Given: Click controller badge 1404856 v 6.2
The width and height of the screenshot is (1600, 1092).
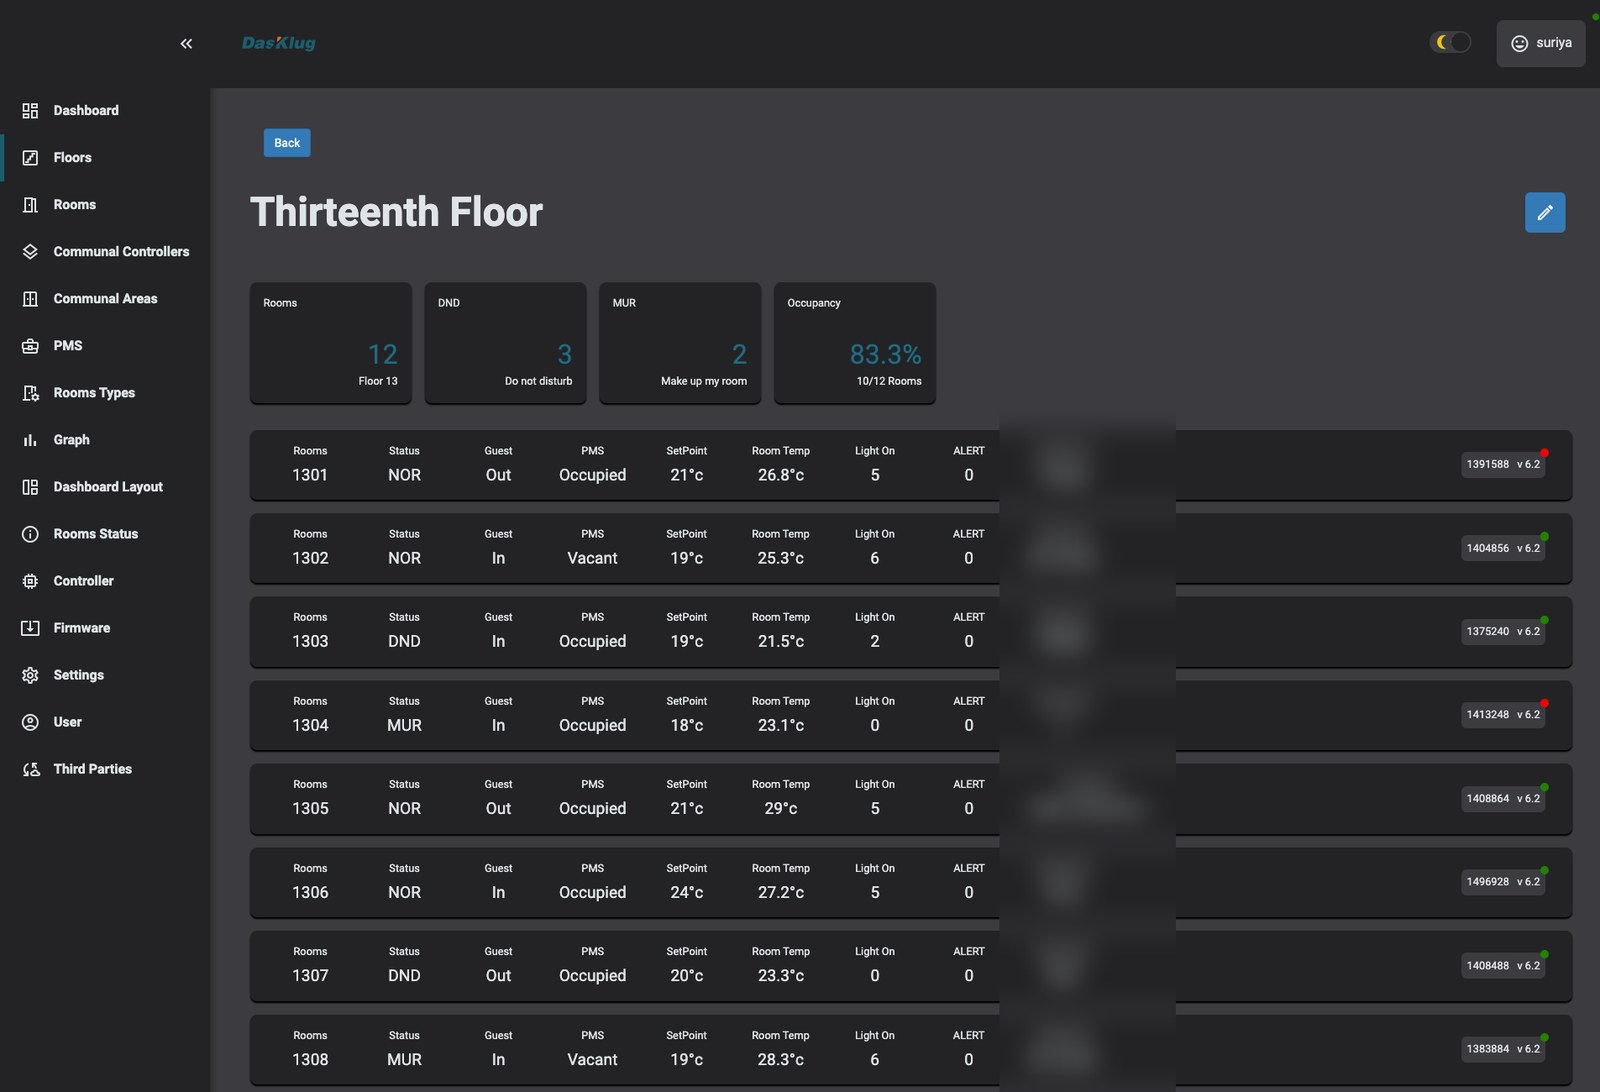Looking at the screenshot, I should click(1503, 548).
